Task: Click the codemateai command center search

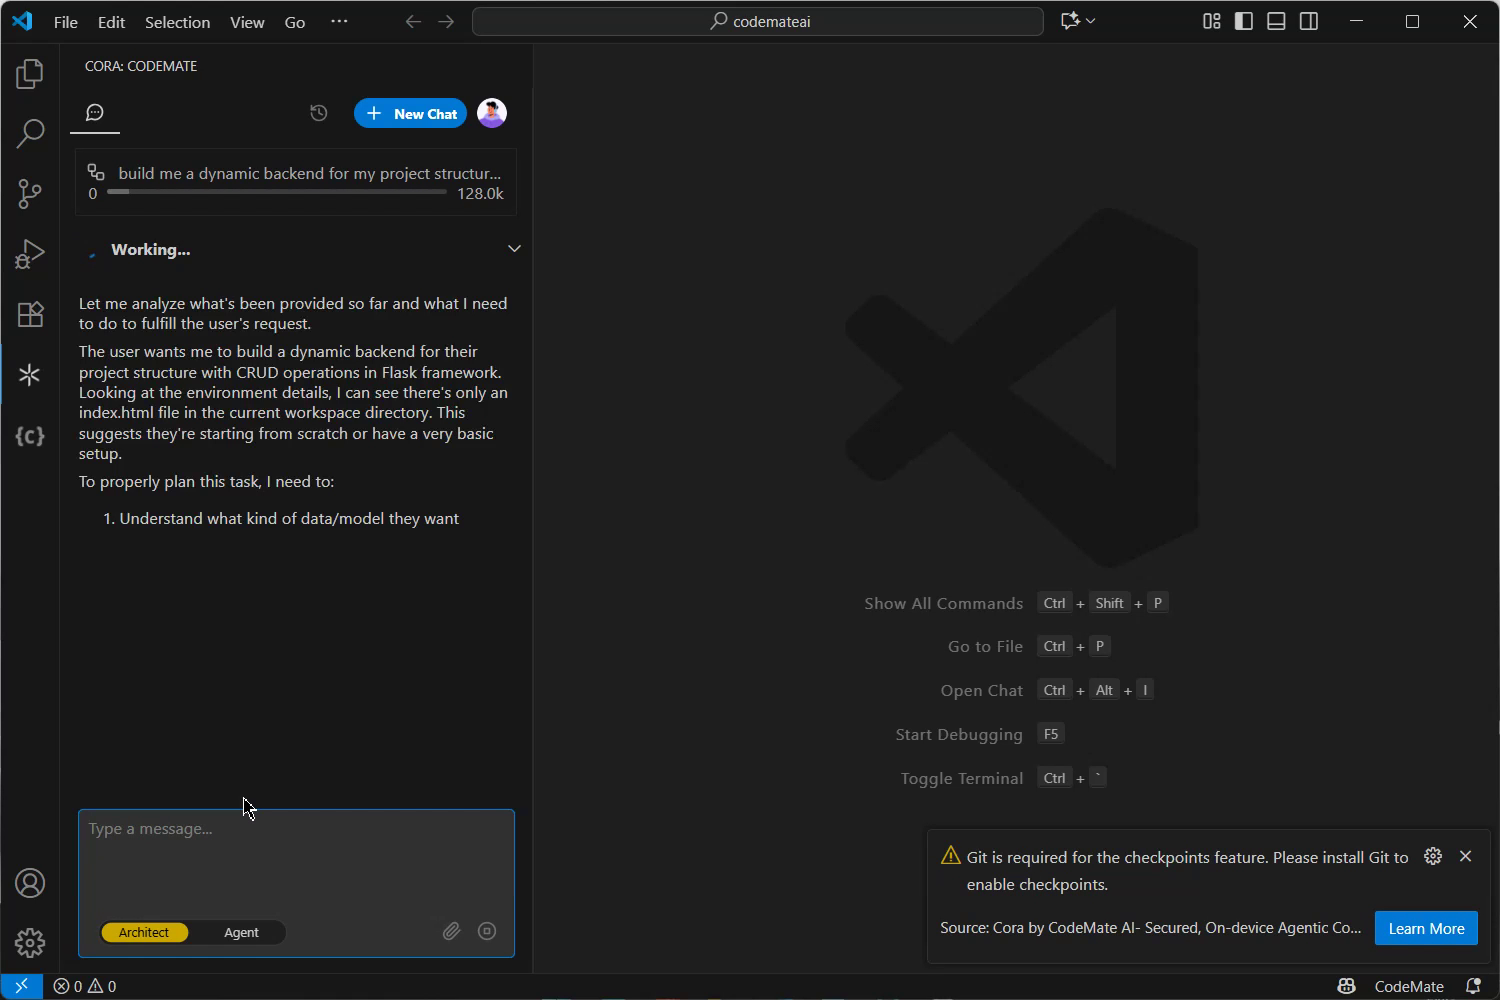Action: (x=758, y=21)
